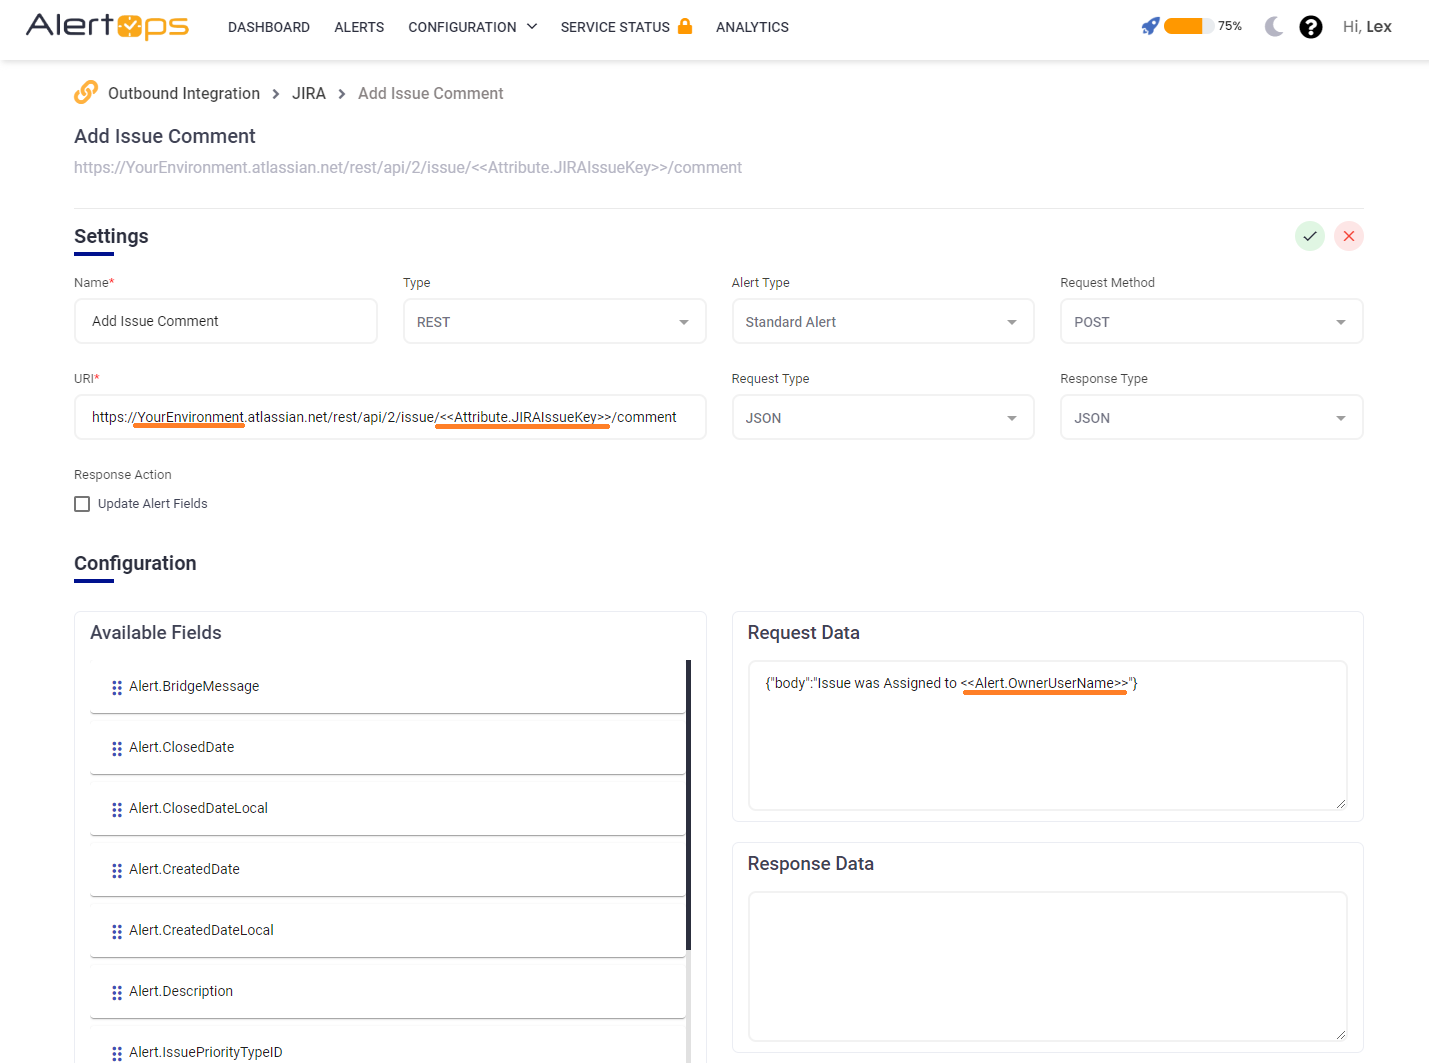Image resolution: width=1429 pixels, height=1063 pixels.
Task: Click the green checkmark save icon
Action: click(x=1309, y=236)
